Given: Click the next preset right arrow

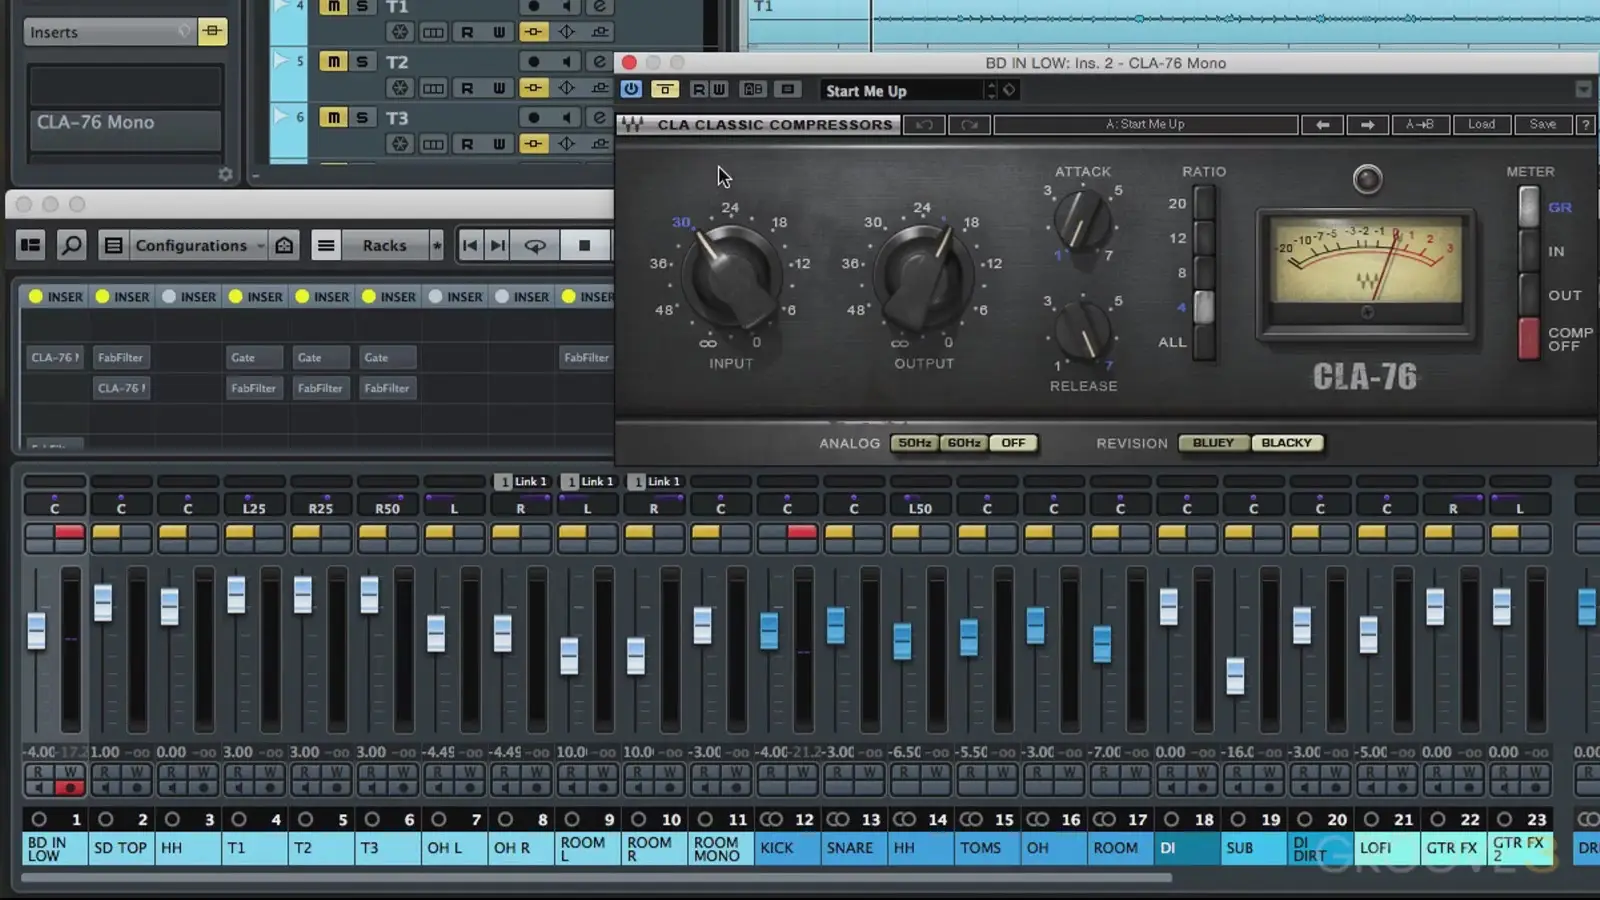Looking at the screenshot, I should tap(1367, 125).
